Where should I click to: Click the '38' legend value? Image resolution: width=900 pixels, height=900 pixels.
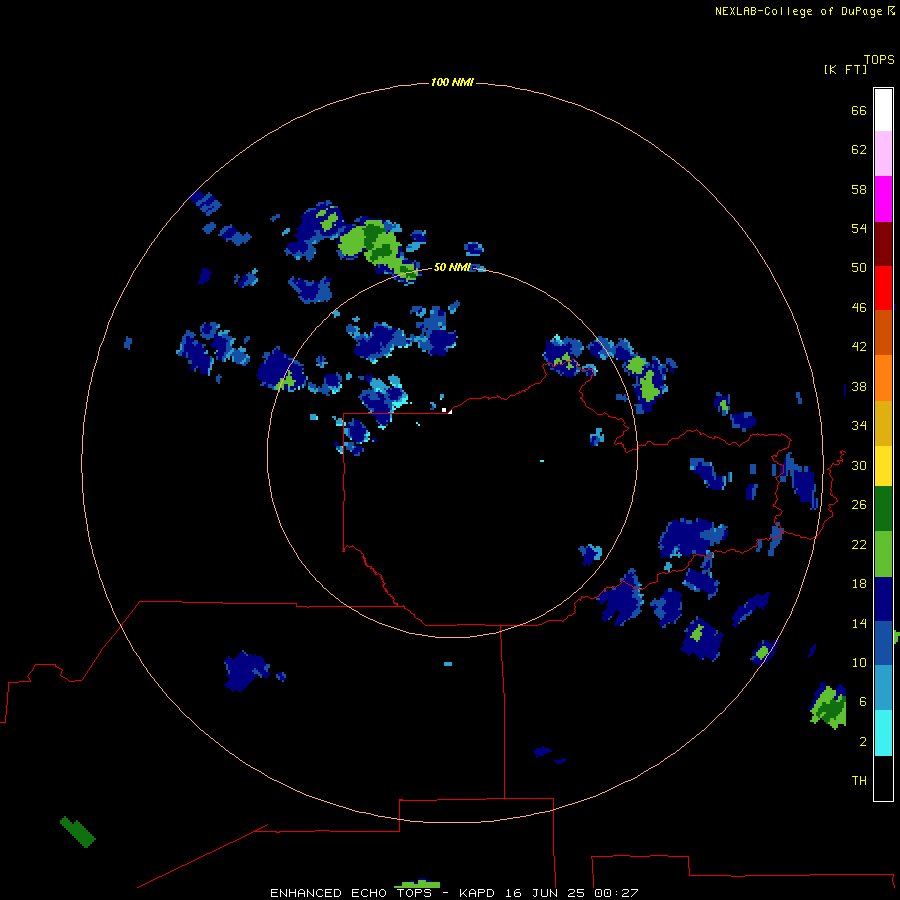coord(859,387)
